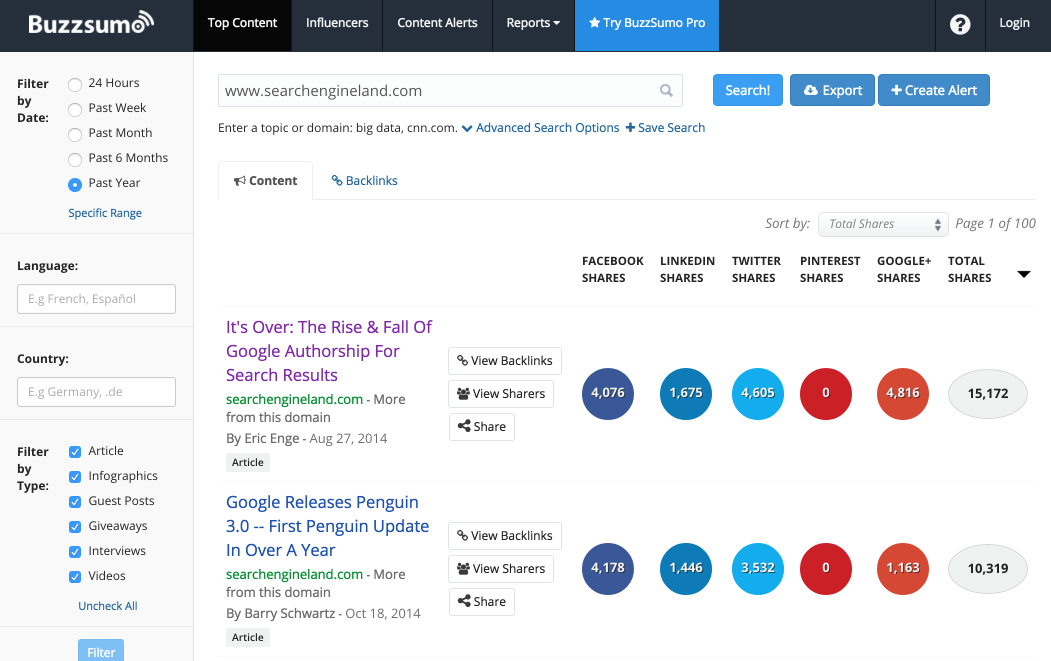Click Article tag under Authorship article

click(x=248, y=463)
